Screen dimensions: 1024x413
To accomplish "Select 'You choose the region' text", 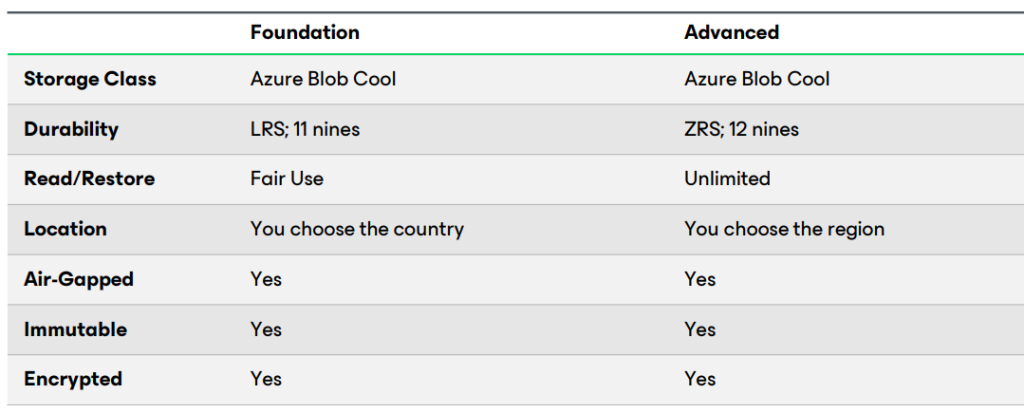I will [x=784, y=229].
